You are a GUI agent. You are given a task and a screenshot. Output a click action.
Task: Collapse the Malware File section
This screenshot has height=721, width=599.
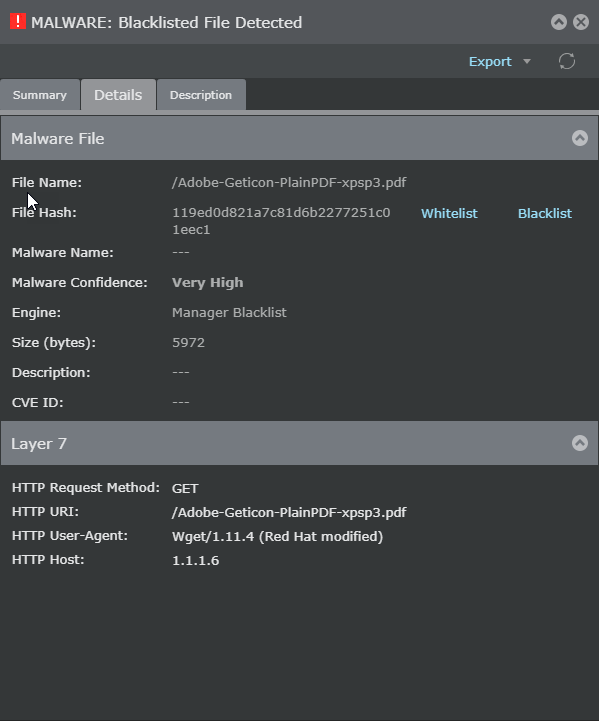coord(580,138)
